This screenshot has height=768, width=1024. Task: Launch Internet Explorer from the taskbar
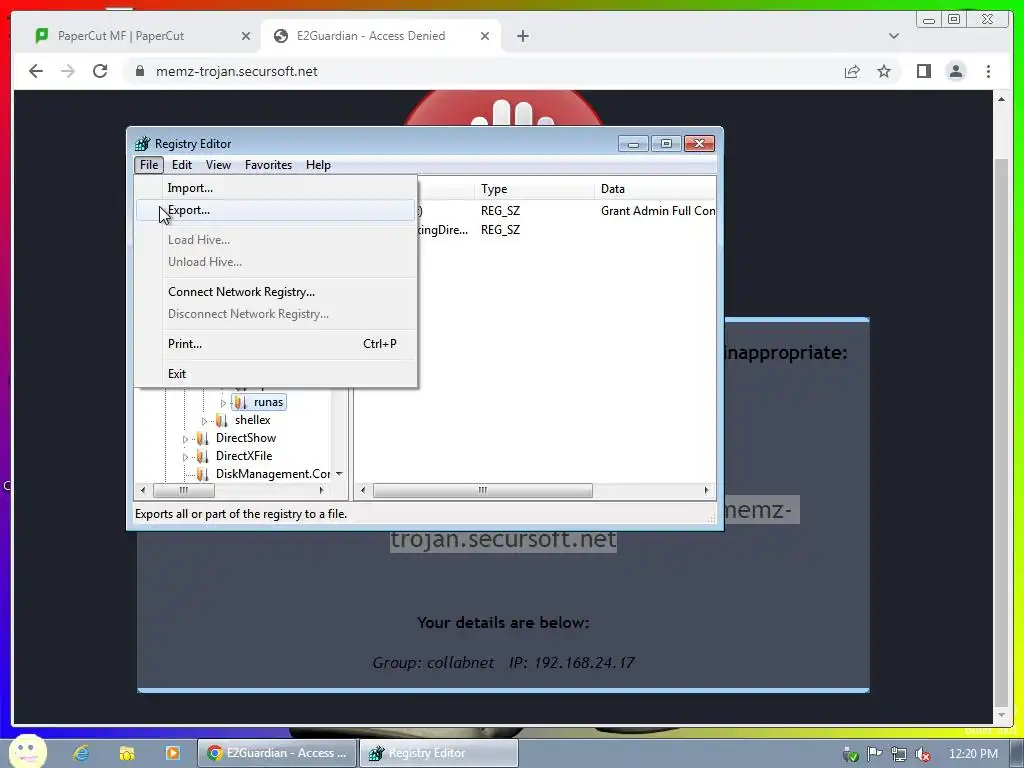pyautogui.click(x=81, y=753)
